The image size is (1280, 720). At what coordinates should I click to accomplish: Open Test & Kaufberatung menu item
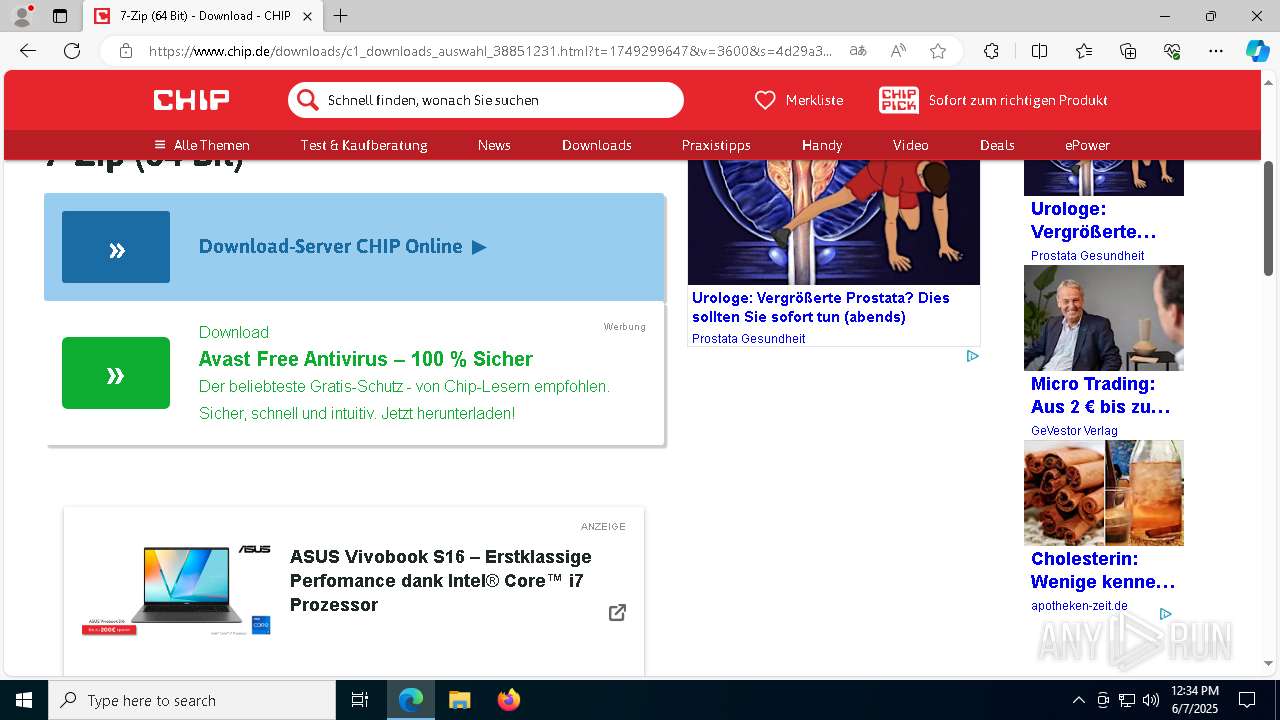[x=364, y=145]
